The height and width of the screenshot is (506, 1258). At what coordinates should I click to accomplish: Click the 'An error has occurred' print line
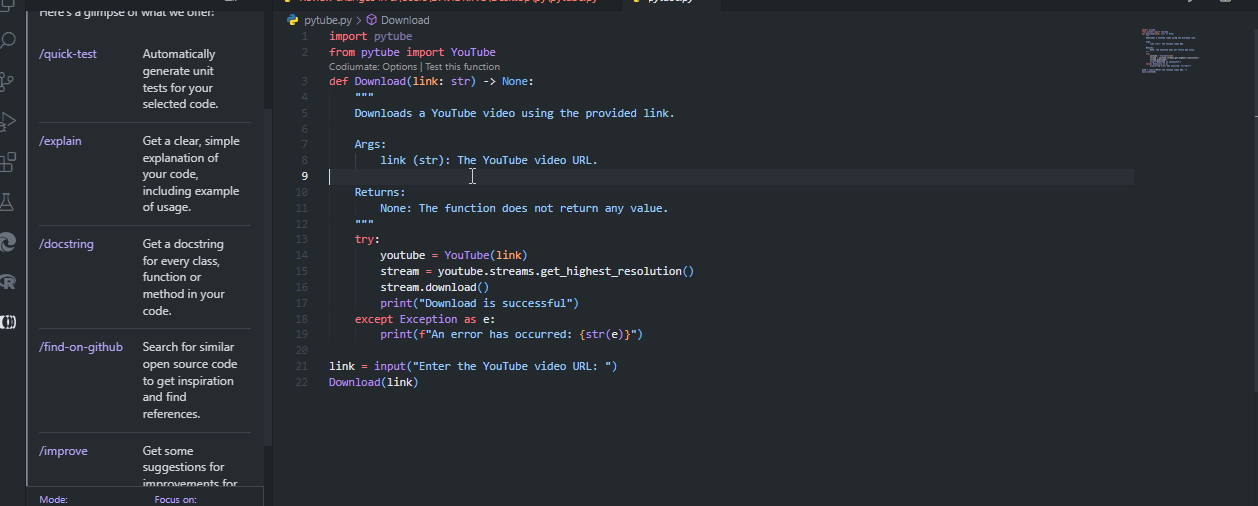point(511,334)
